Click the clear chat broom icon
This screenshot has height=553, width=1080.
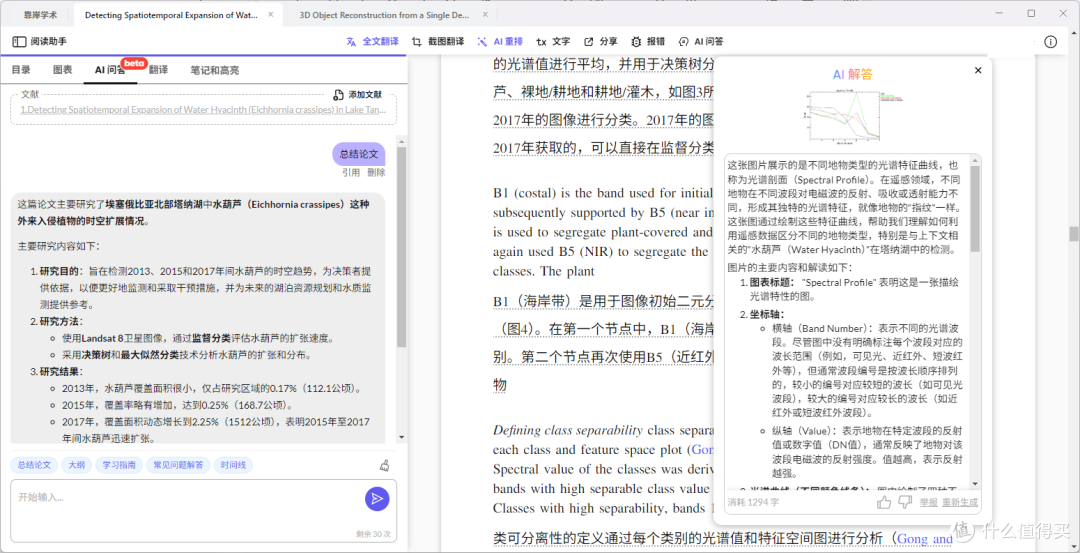385,465
